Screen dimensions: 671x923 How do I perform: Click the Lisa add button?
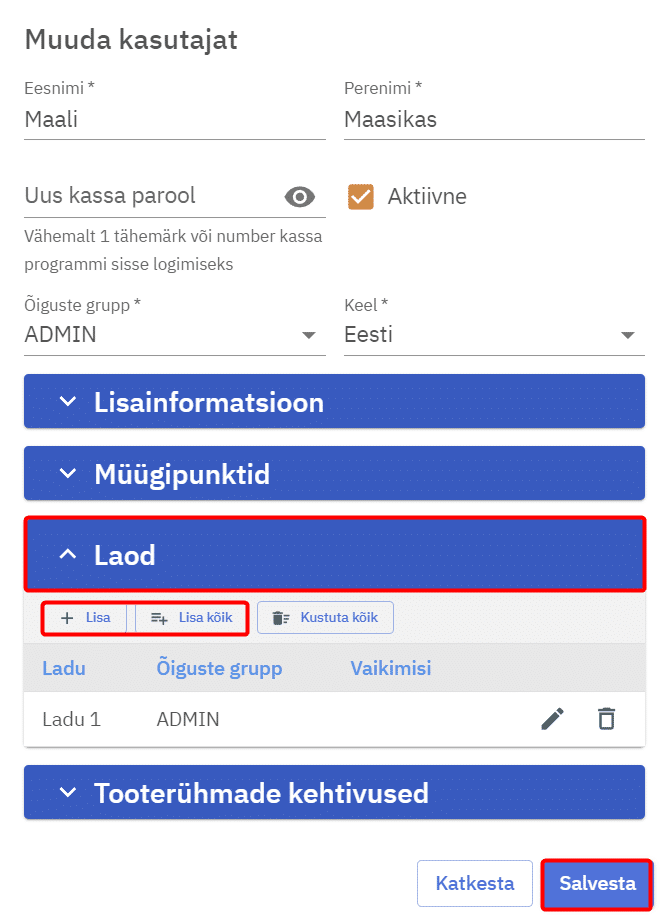point(86,618)
